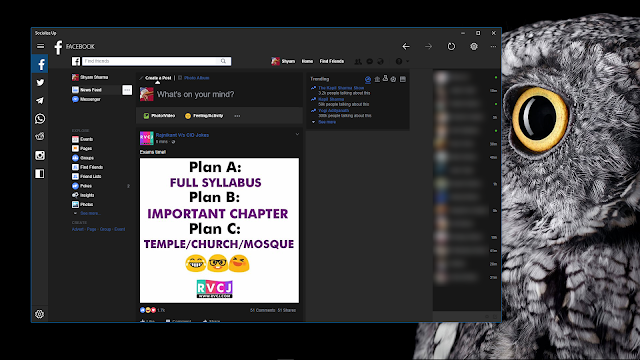Open WhatsApp from the sidebar
The height and width of the screenshot is (360, 640).
[40, 119]
